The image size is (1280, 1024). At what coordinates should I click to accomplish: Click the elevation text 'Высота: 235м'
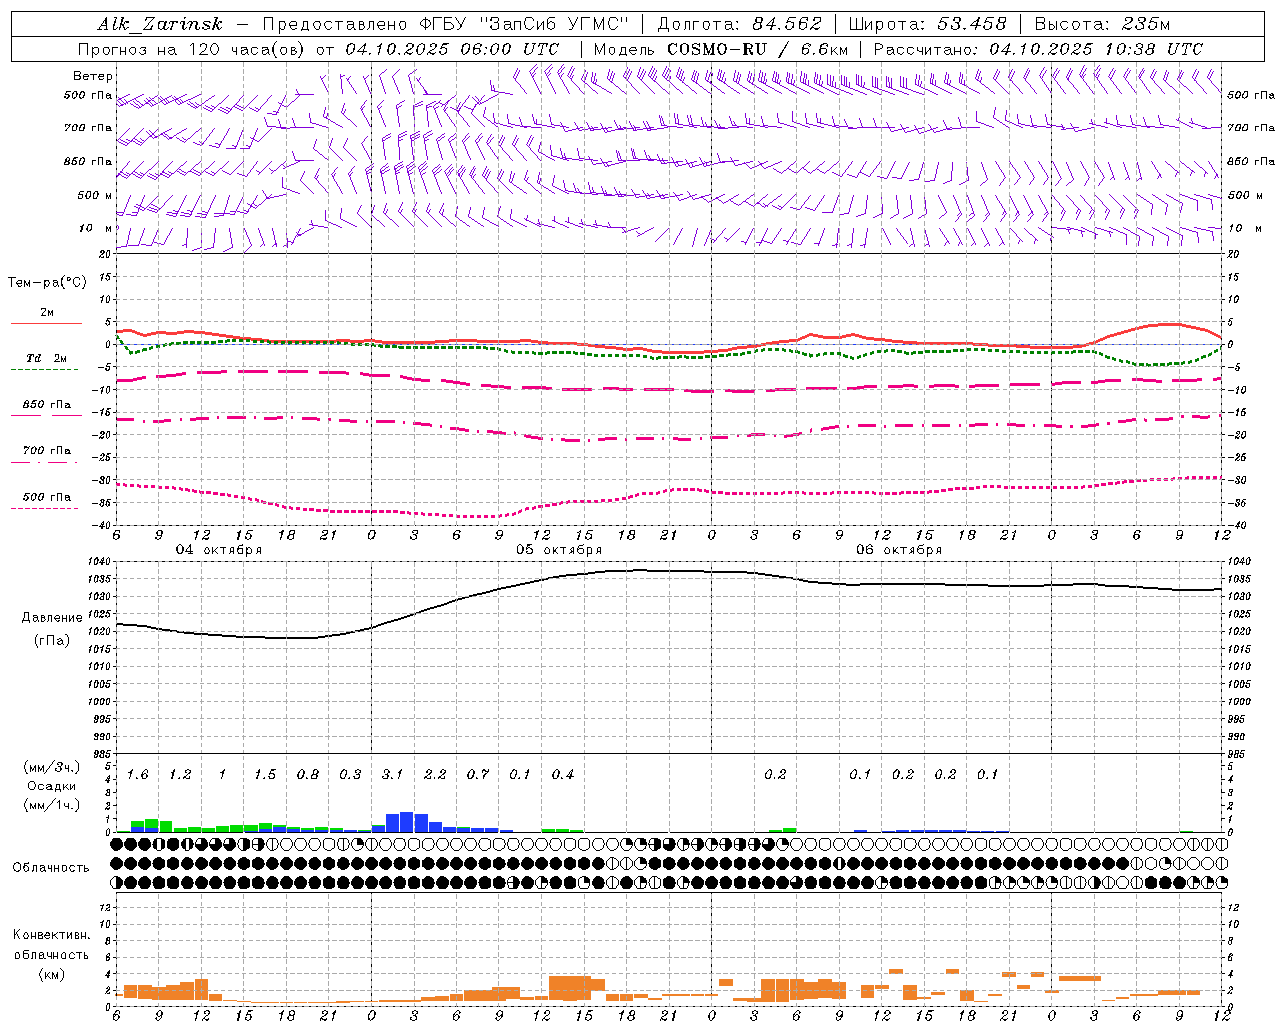coord(1102,24)
